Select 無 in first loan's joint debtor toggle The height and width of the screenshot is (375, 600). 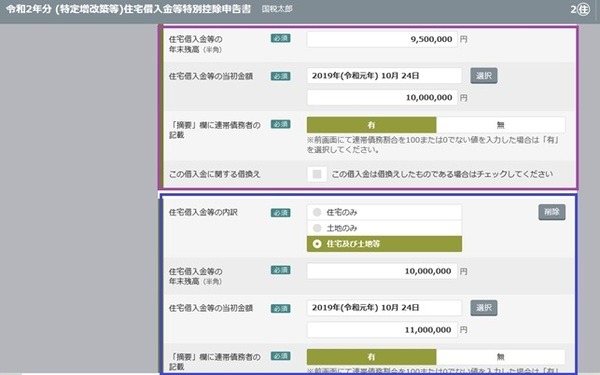click(501, 125)
